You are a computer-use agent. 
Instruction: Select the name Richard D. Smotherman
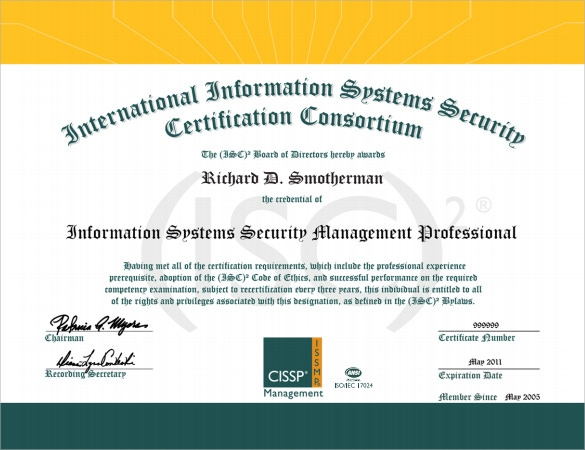(292, 178)
